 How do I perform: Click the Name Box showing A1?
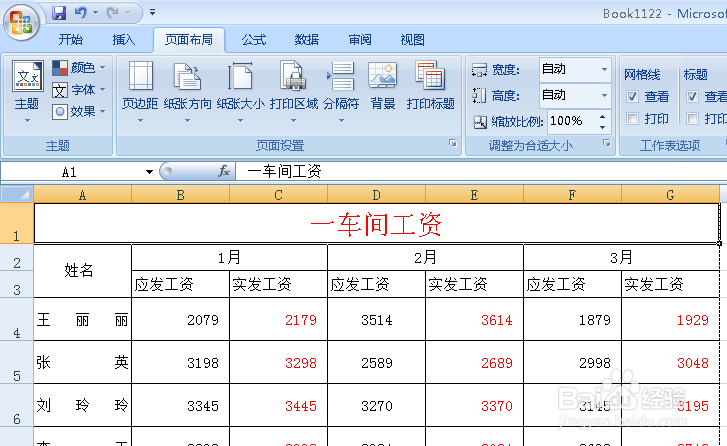click(72, 172)
